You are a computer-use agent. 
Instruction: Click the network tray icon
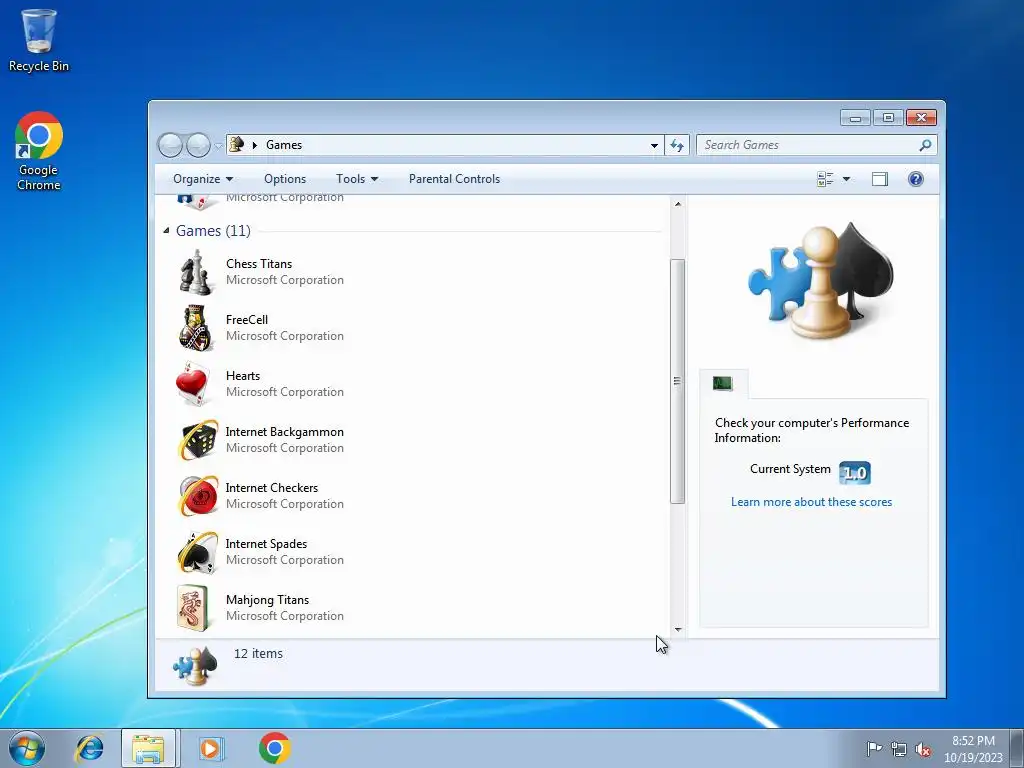tap(899, 749)
